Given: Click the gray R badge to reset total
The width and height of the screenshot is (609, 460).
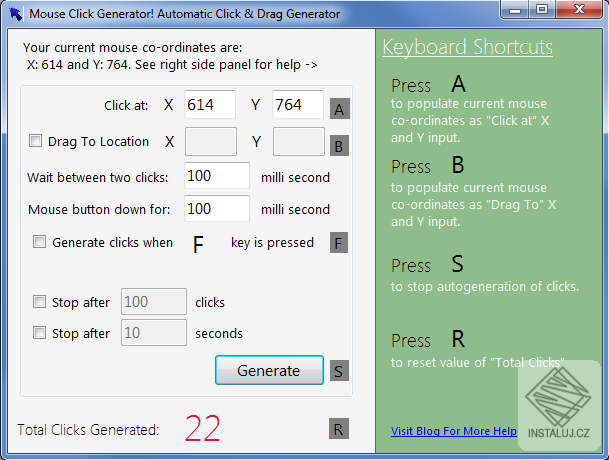Looking at the screenshot, I should click(339, 429).
